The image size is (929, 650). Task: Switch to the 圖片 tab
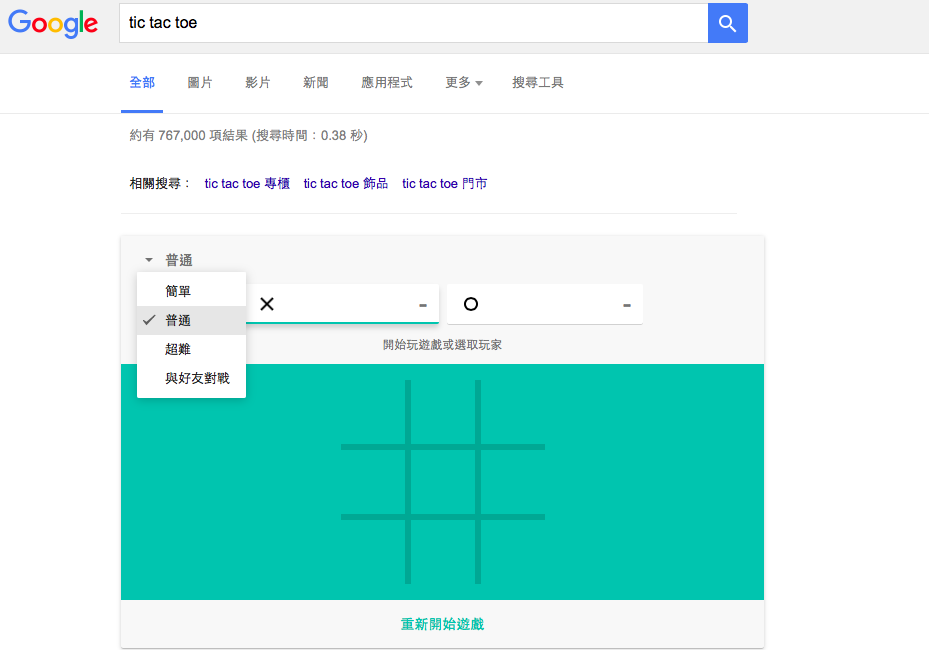pos(200,82)
